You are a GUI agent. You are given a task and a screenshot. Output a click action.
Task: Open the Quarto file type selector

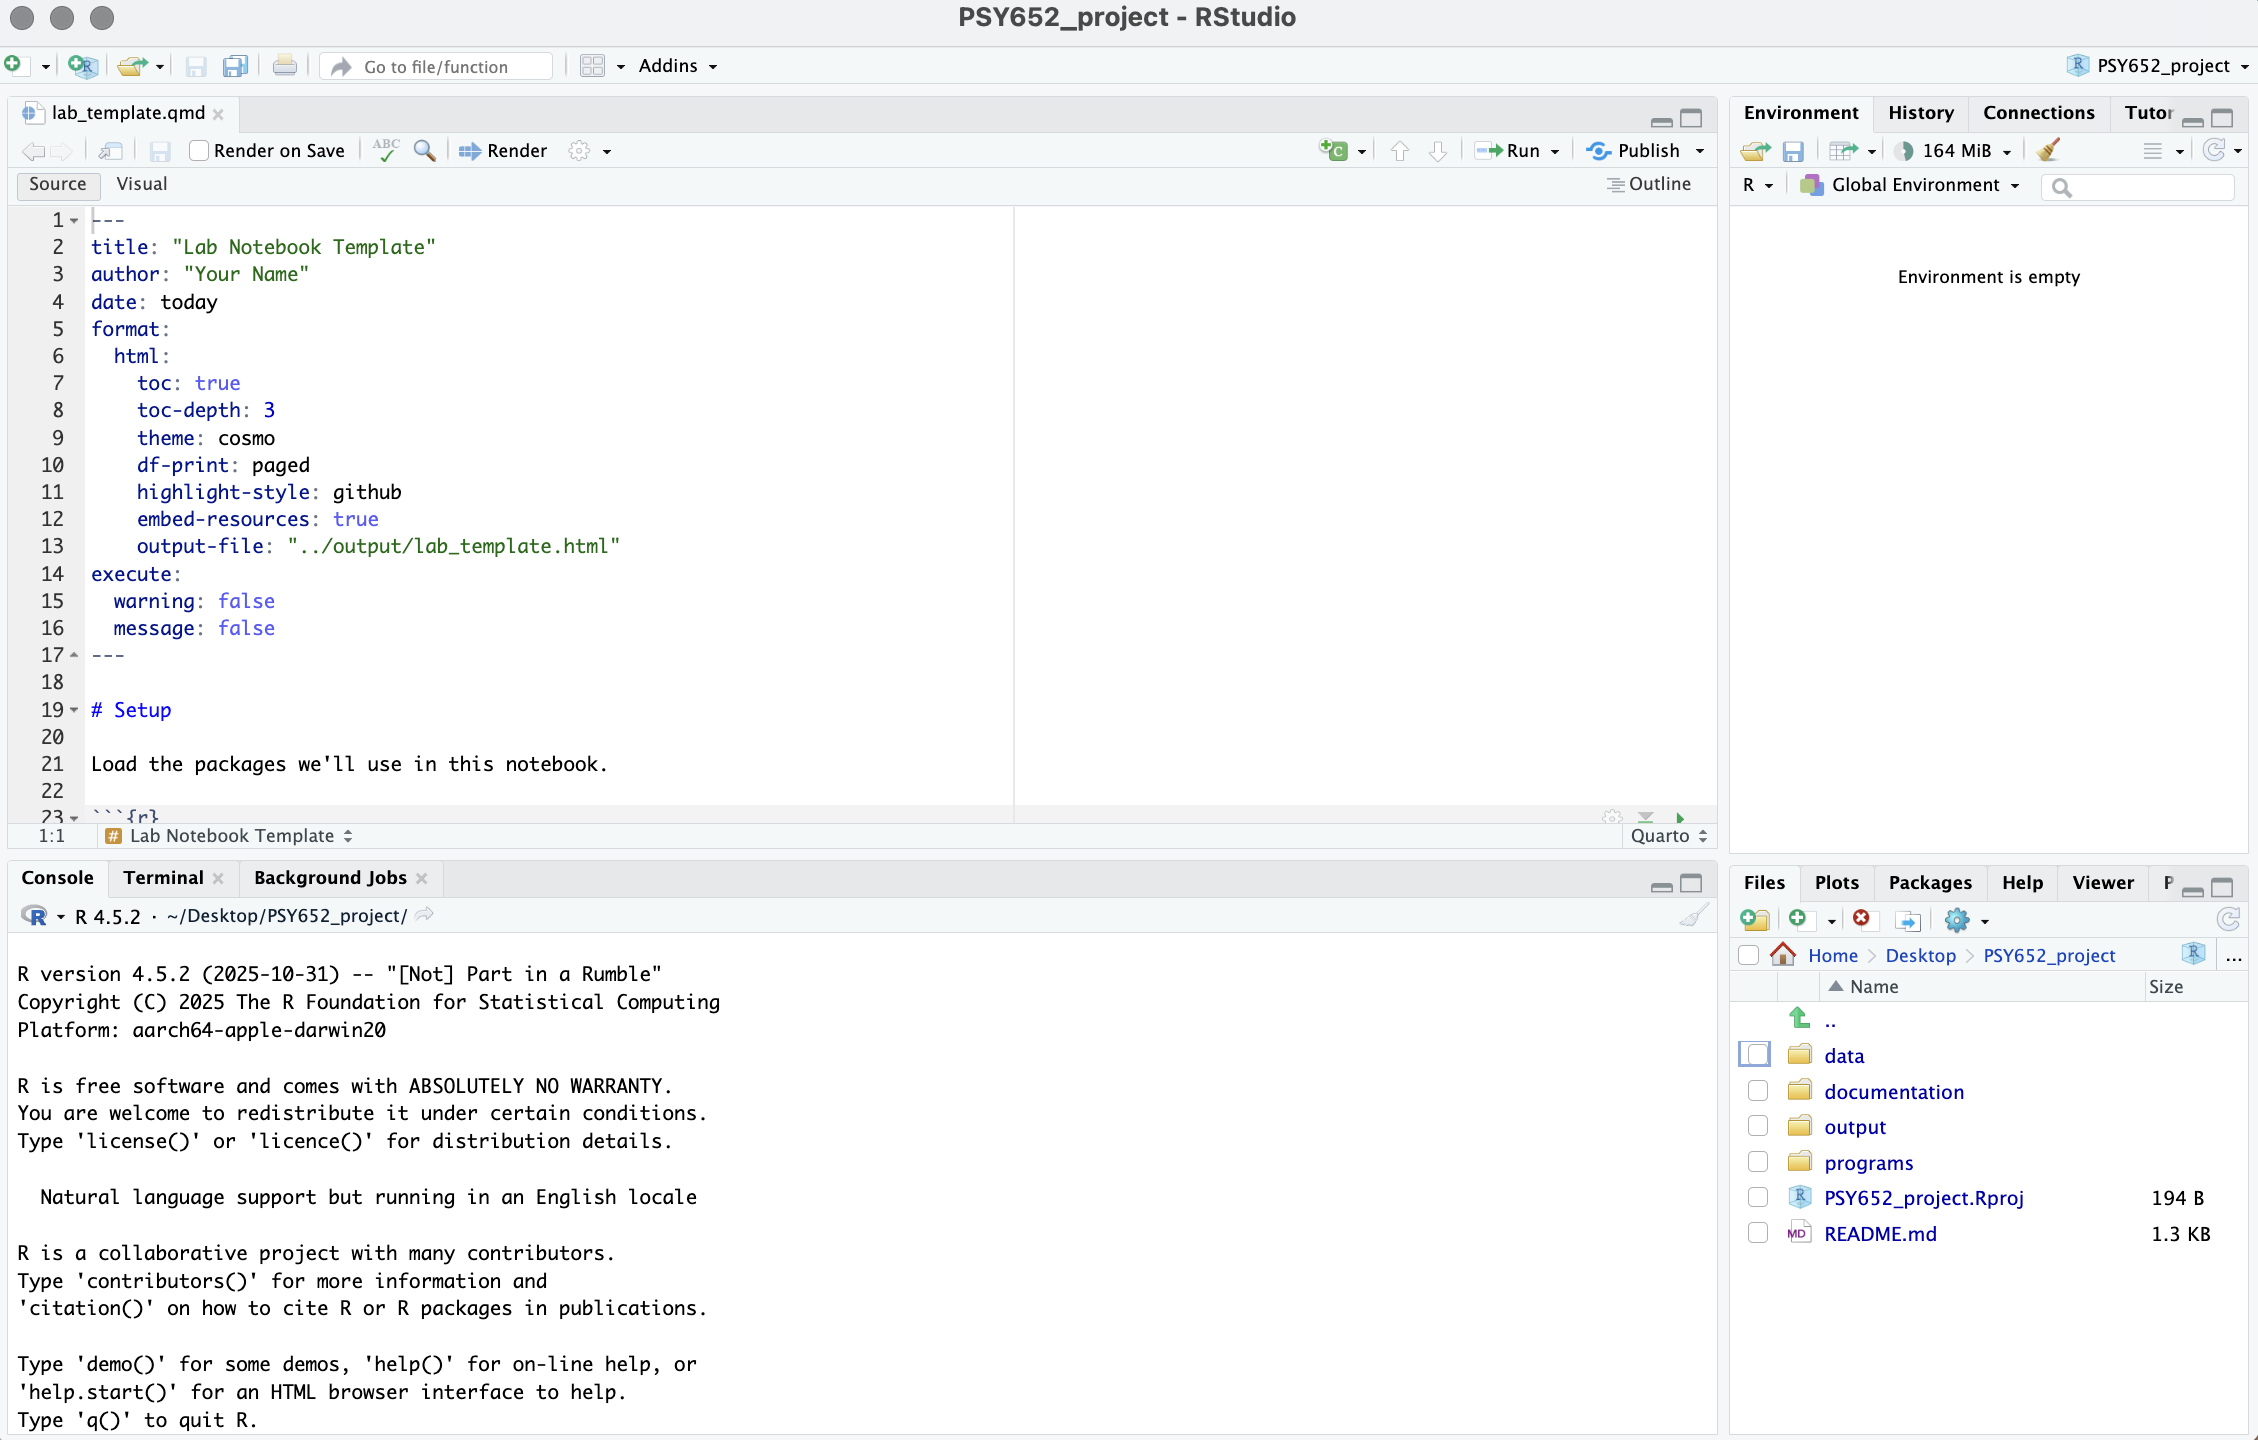pyautogui.click(x=1669, y=836)
